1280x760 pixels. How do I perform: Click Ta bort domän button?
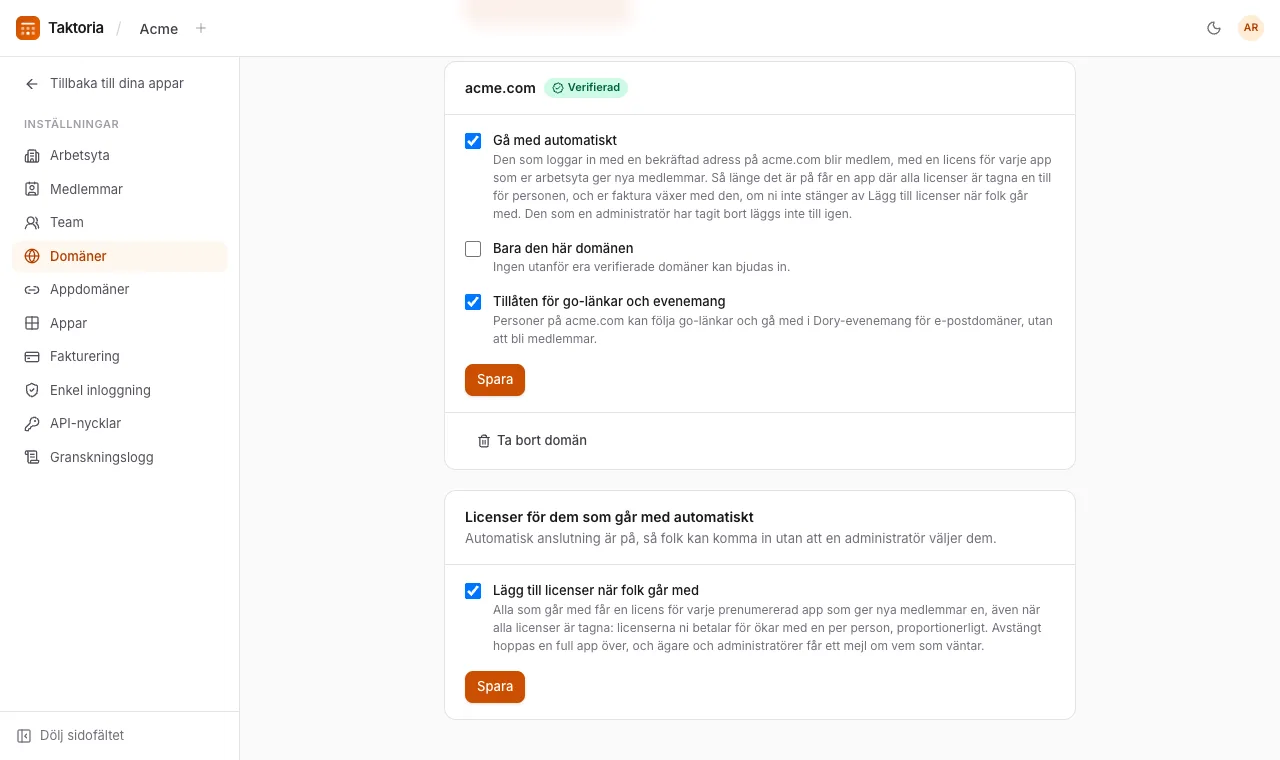click(x=532, y=440)
